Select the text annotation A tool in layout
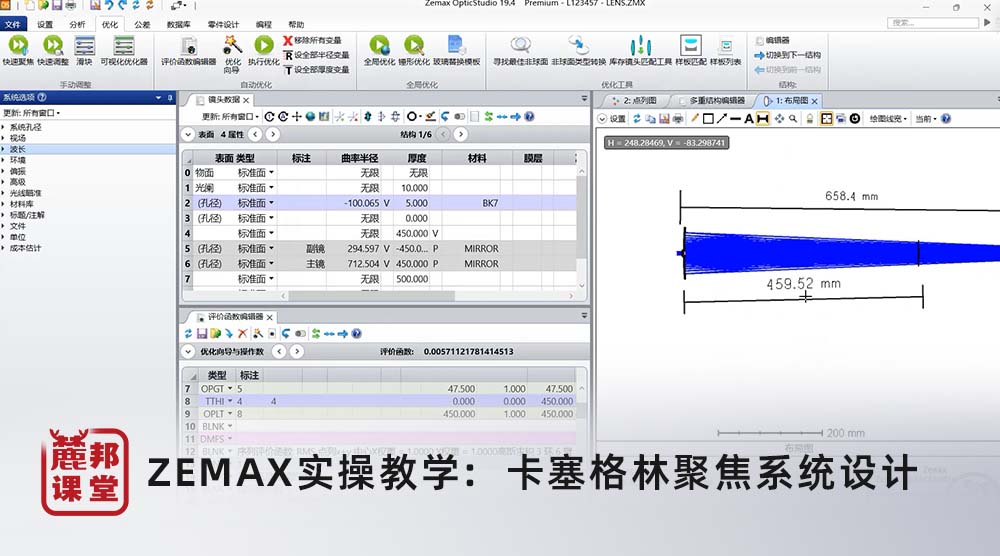1000x556 pixels. pyautogui.click(x=748, y=119)
